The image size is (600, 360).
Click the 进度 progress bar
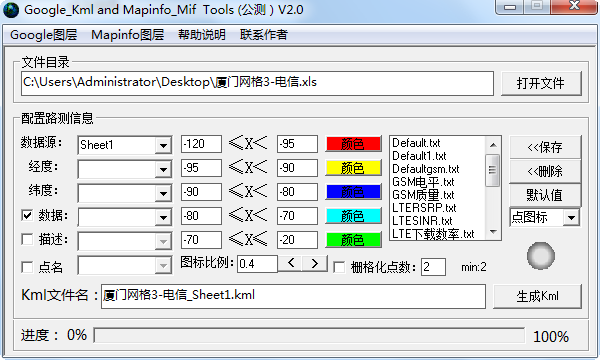(x=309, y=336)
